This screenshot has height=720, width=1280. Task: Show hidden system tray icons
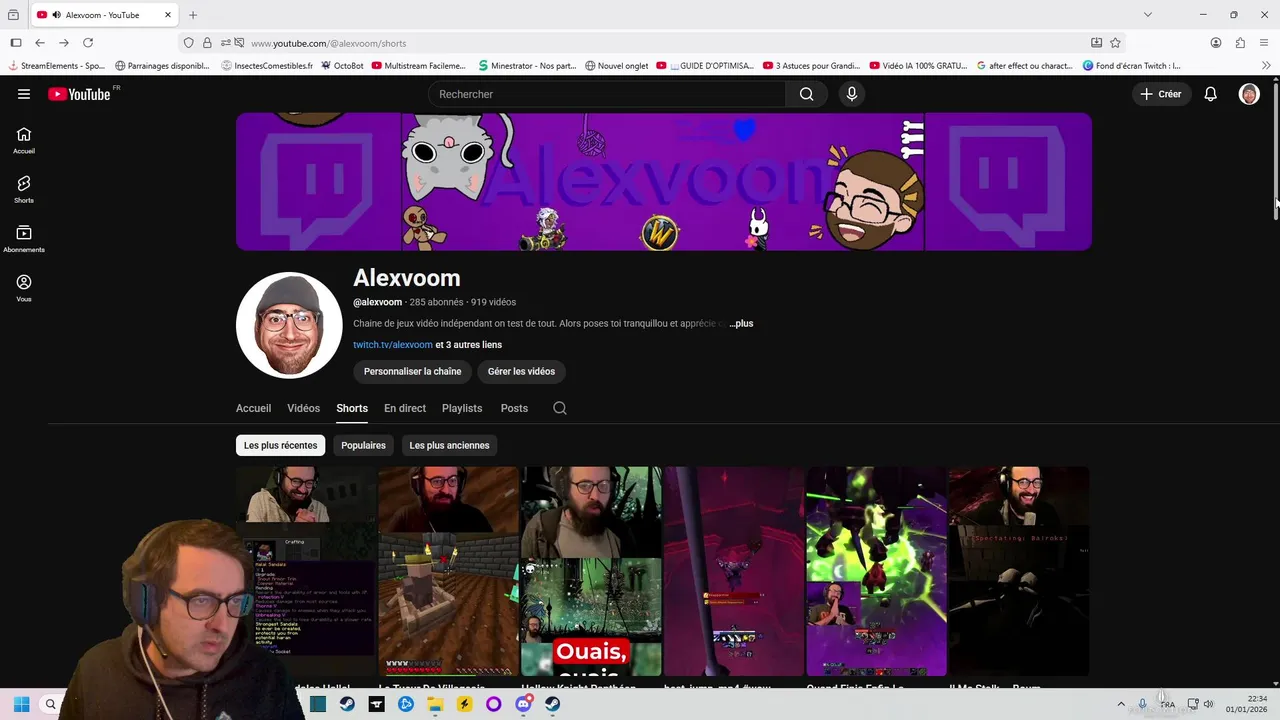(x=1120, y=704)
